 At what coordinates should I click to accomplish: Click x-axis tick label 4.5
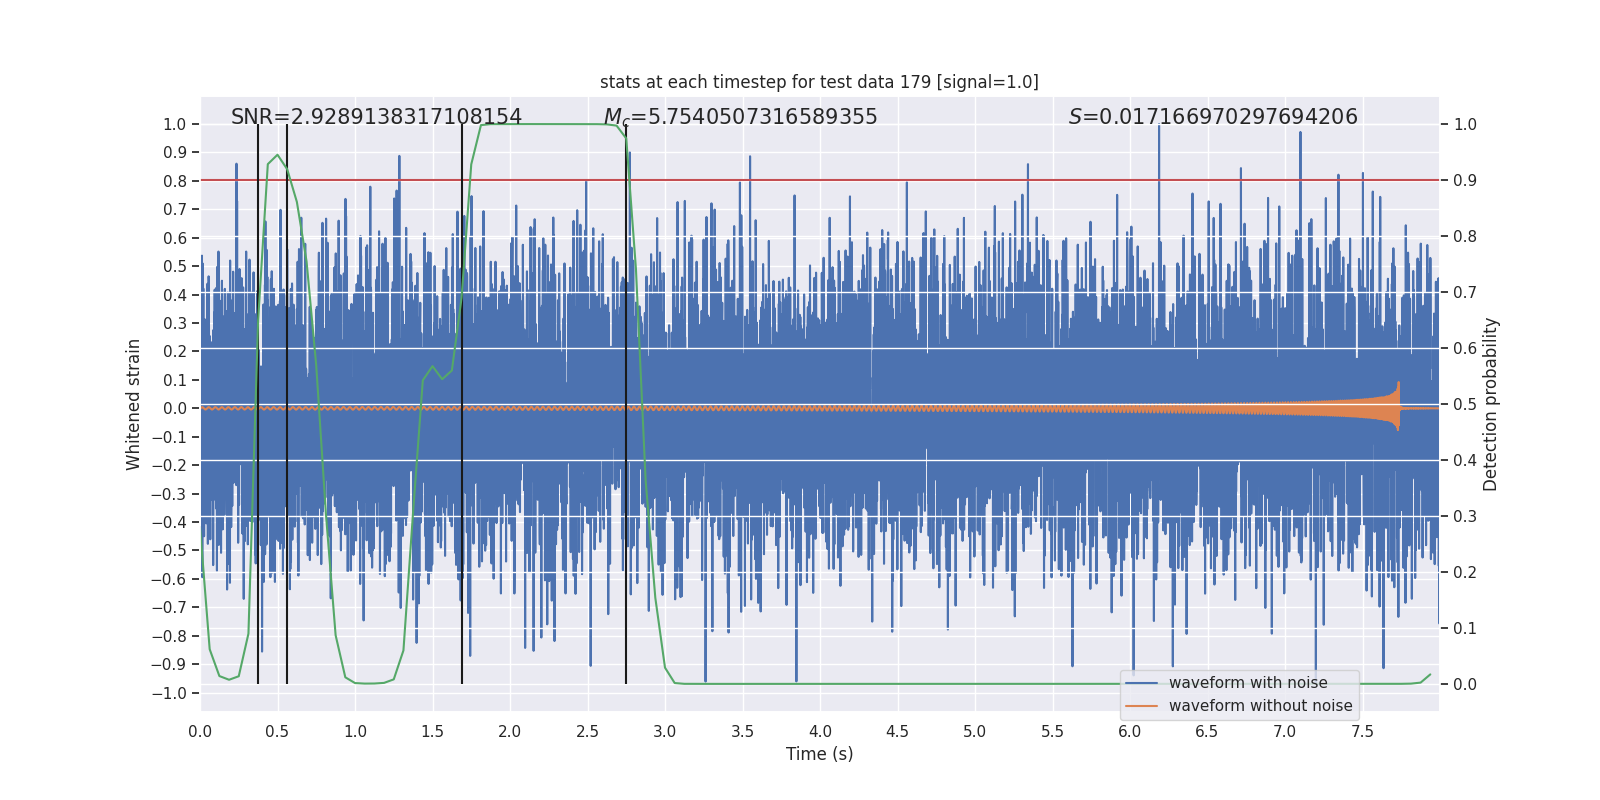(897, 732)
